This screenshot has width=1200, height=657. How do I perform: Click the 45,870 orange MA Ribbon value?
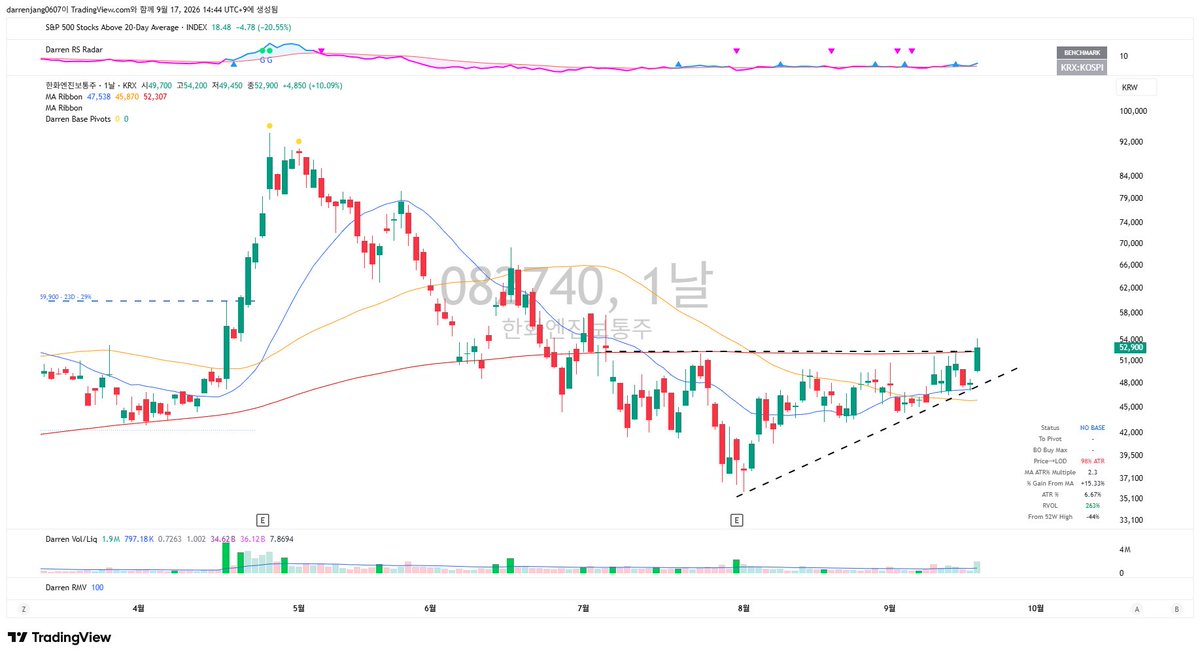pos(128,97)
